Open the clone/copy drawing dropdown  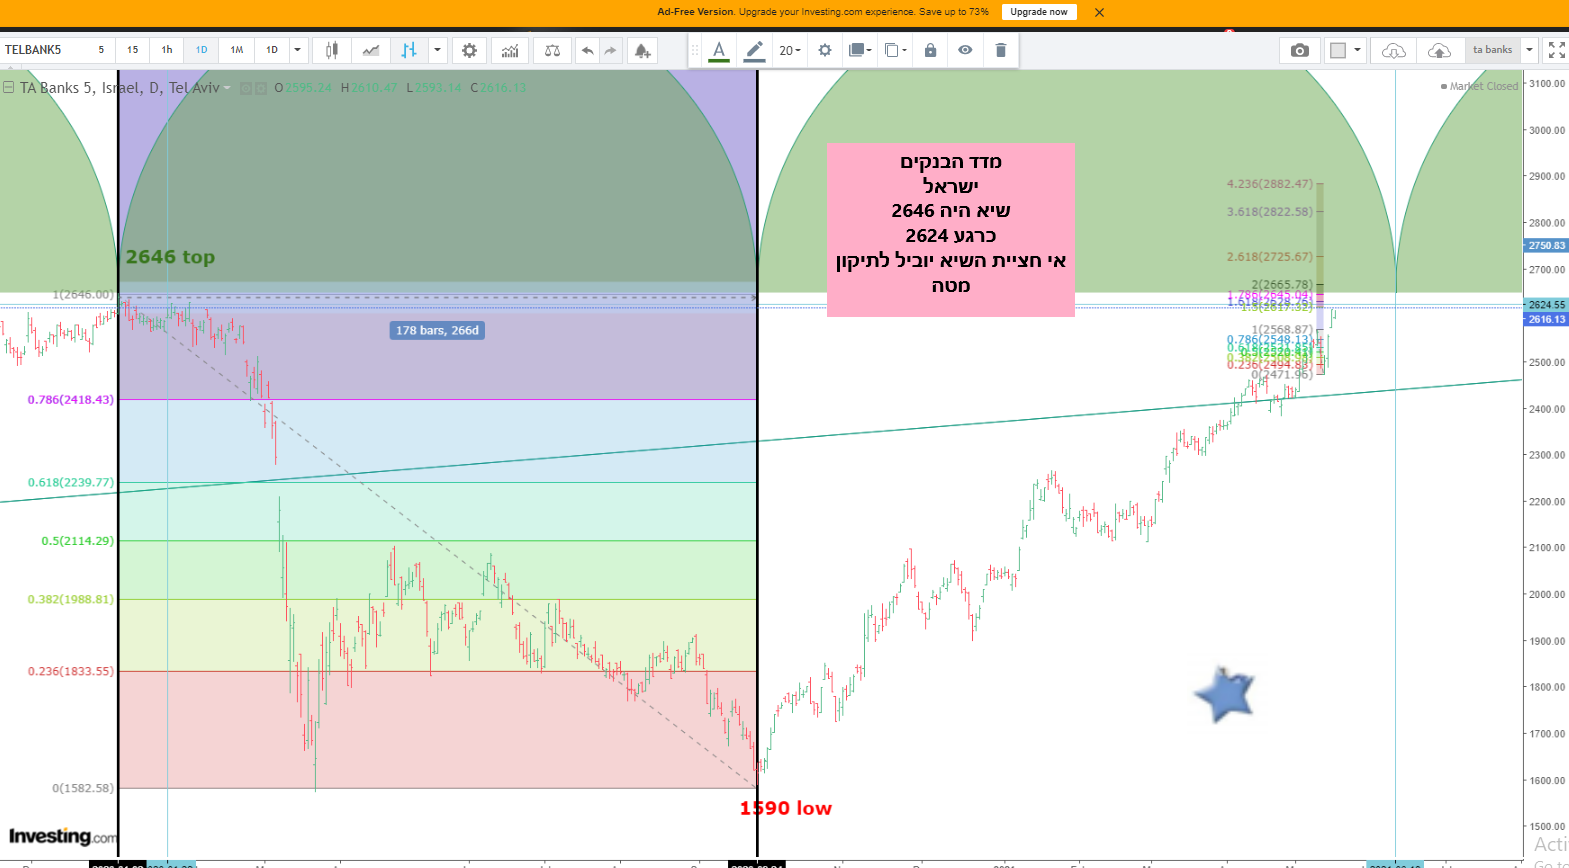pos(895,50)
